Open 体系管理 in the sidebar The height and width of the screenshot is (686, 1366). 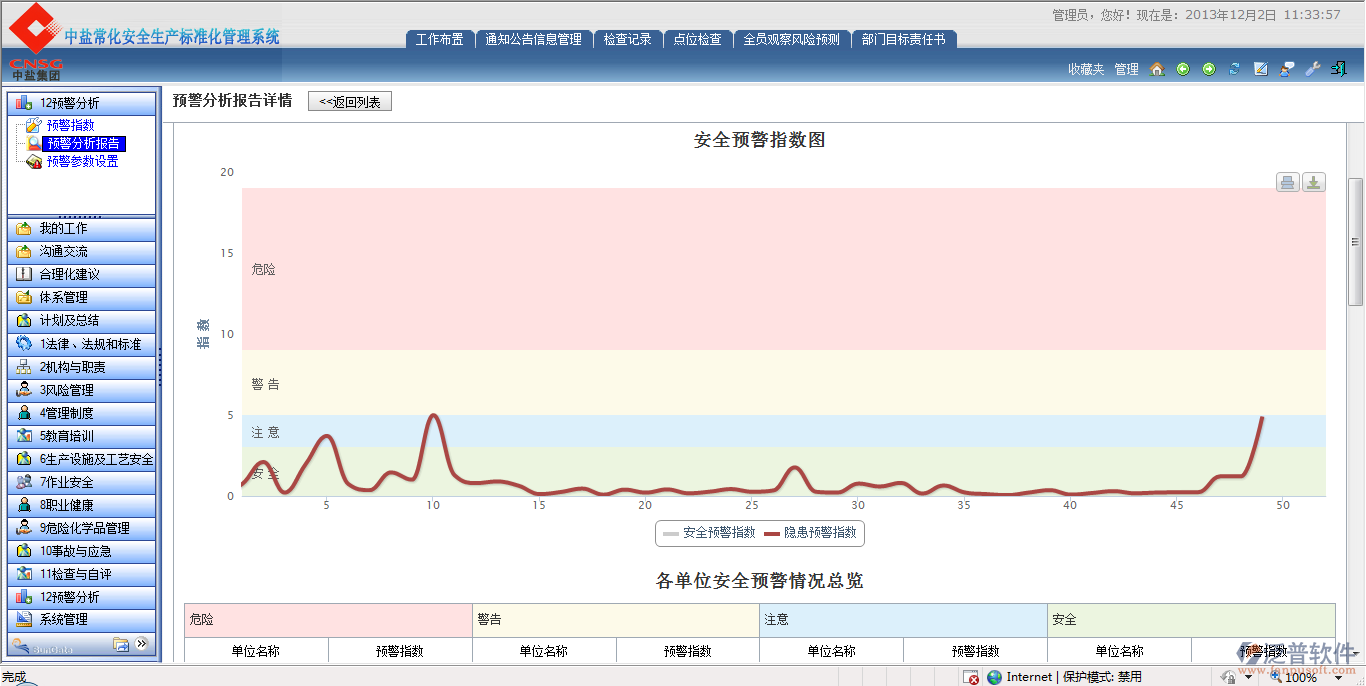(82, 297)
